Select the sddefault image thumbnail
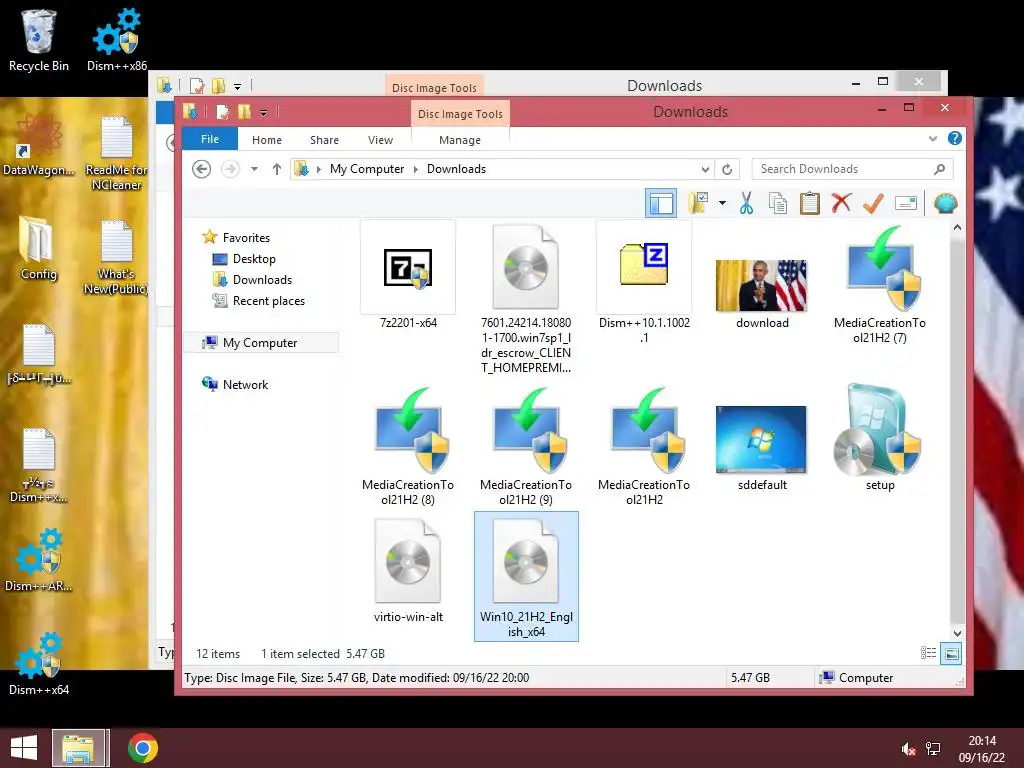The width and height of the screenshot is (1024, 768). 761,448
